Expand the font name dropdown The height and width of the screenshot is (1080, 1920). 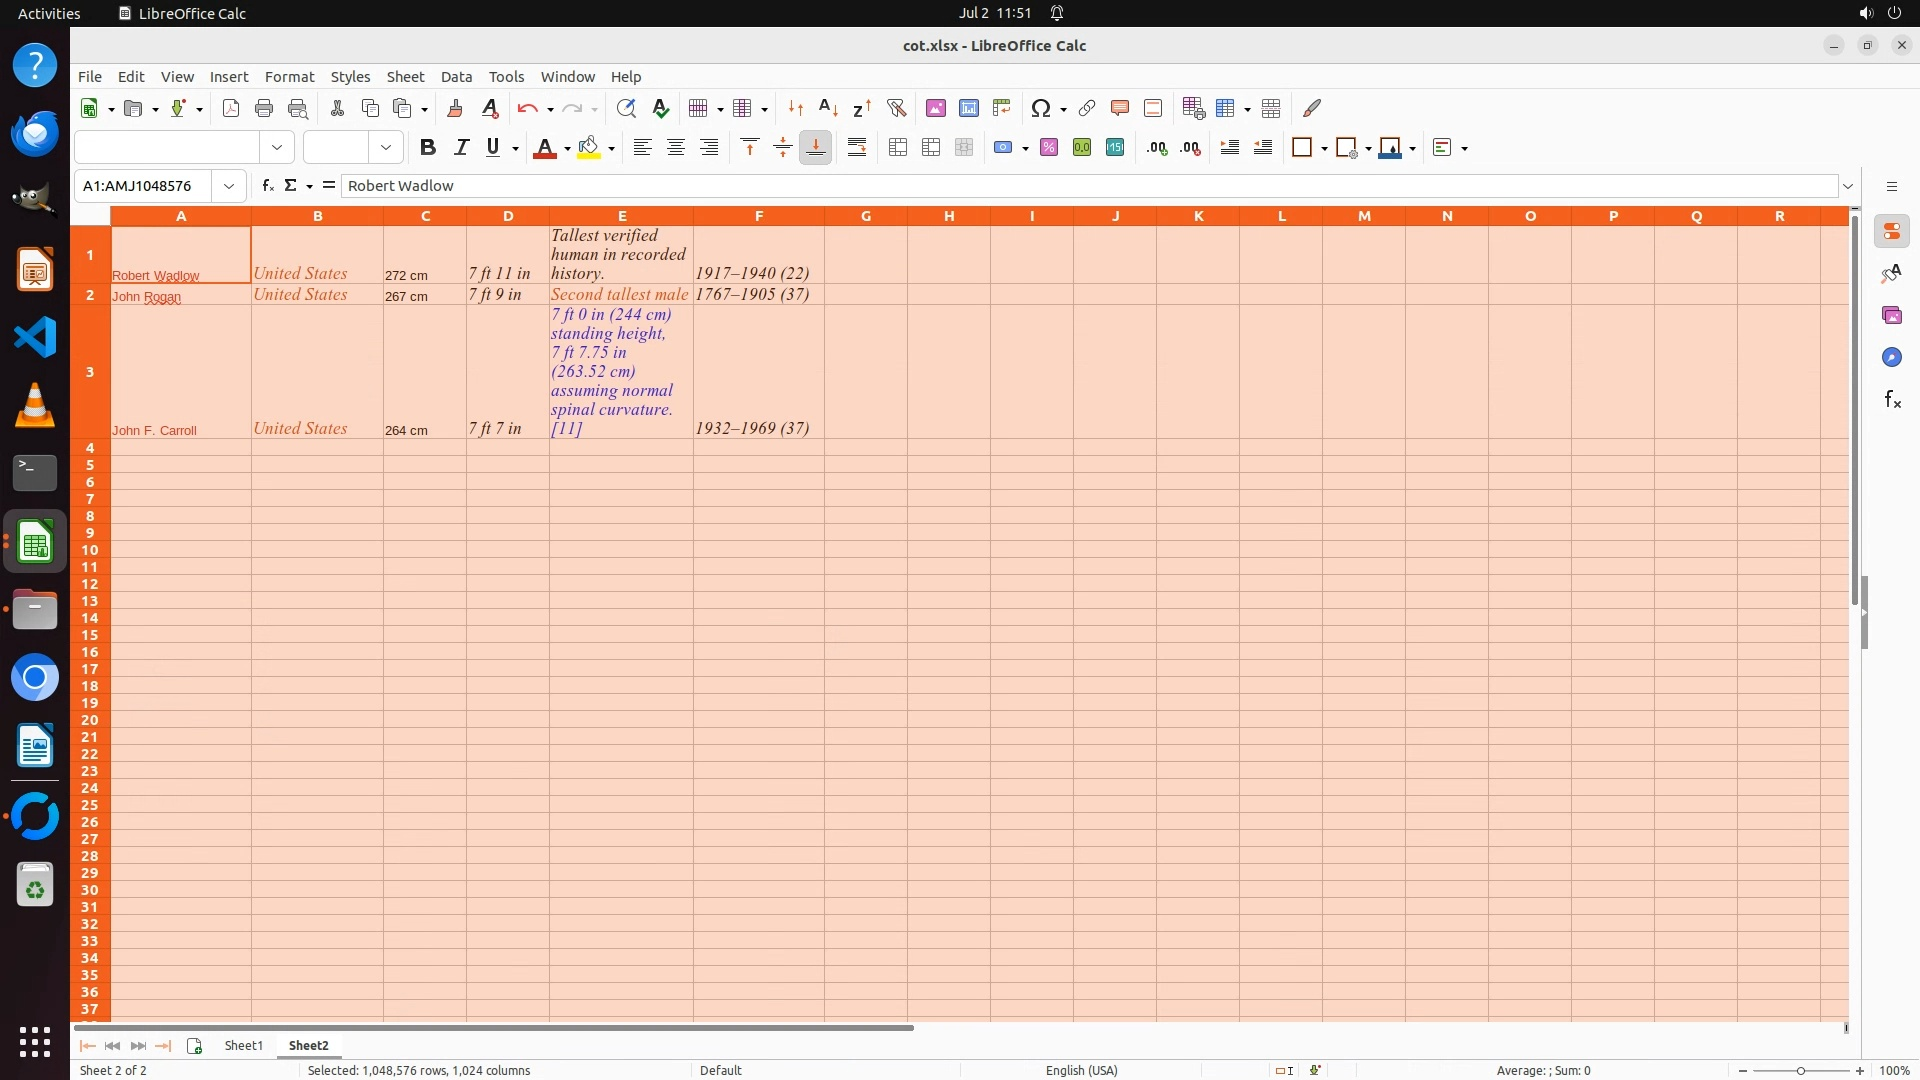coord(277,148)
